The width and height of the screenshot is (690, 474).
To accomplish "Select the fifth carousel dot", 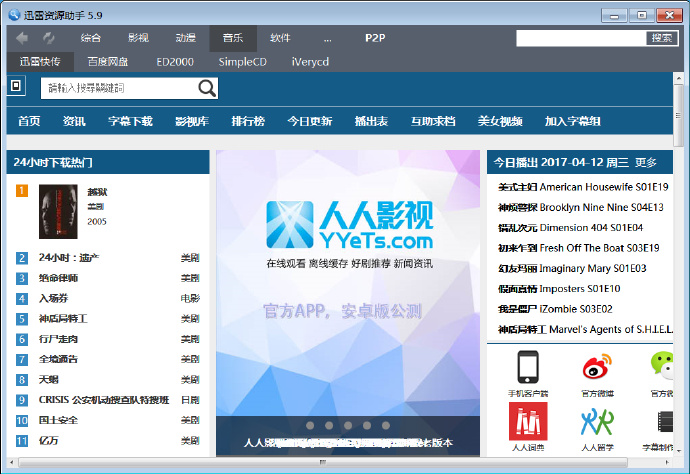I will point(386,425).
